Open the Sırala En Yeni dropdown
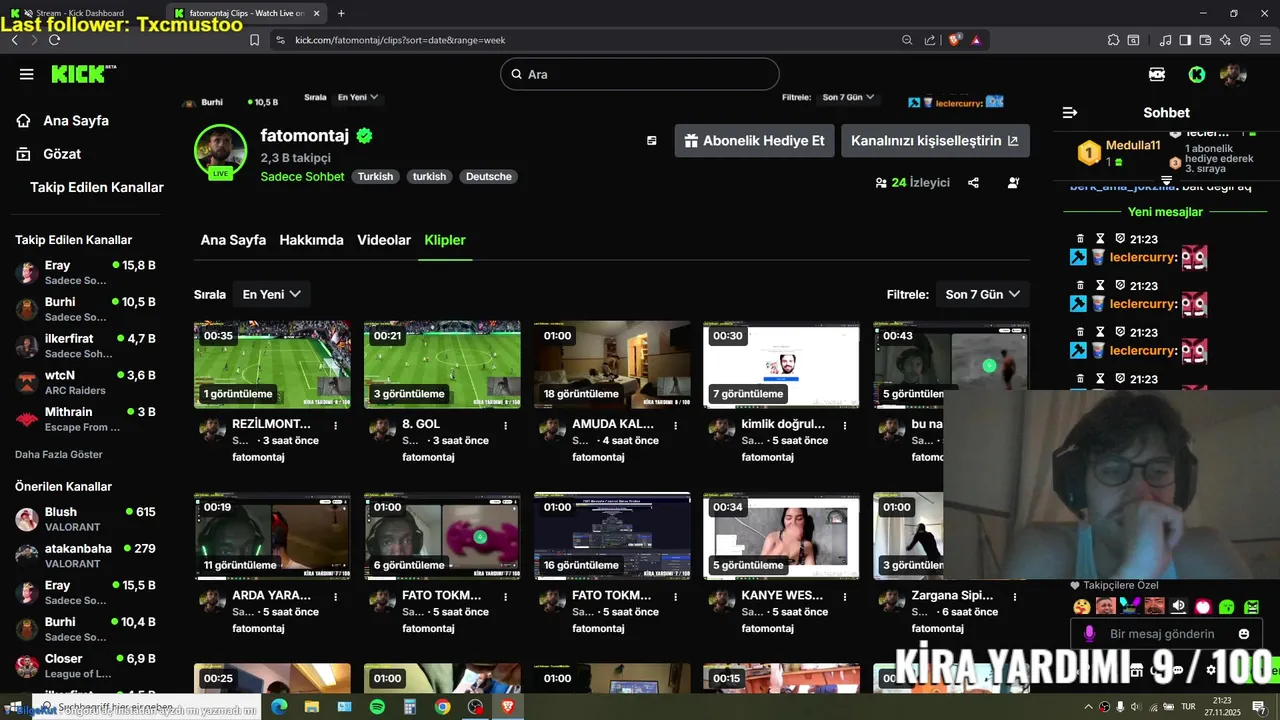1280x720 pixels. click(x=272, y=294)
